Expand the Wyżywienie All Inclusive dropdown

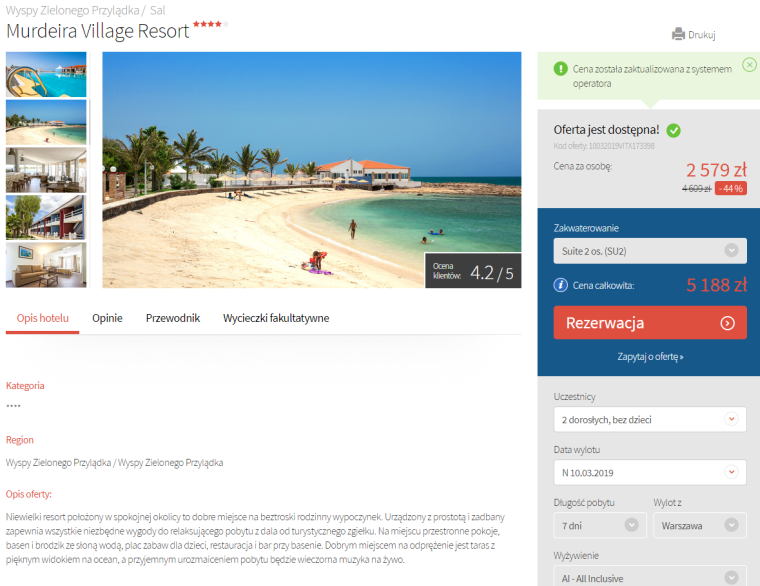(x=649, y=577)
